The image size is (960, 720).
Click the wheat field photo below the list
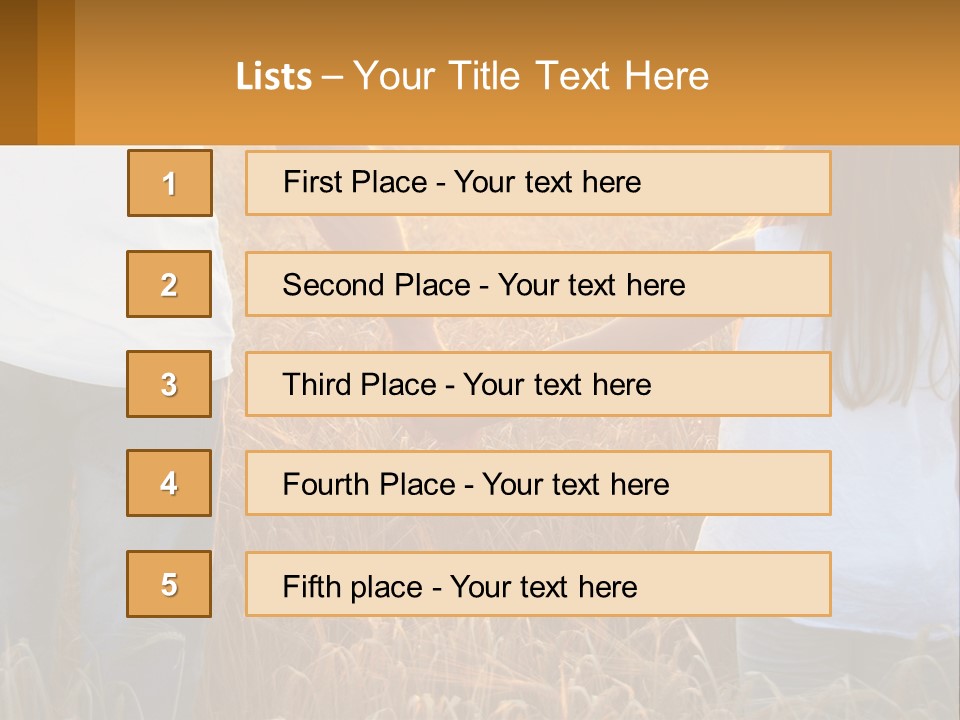click(x=480, y=670)
